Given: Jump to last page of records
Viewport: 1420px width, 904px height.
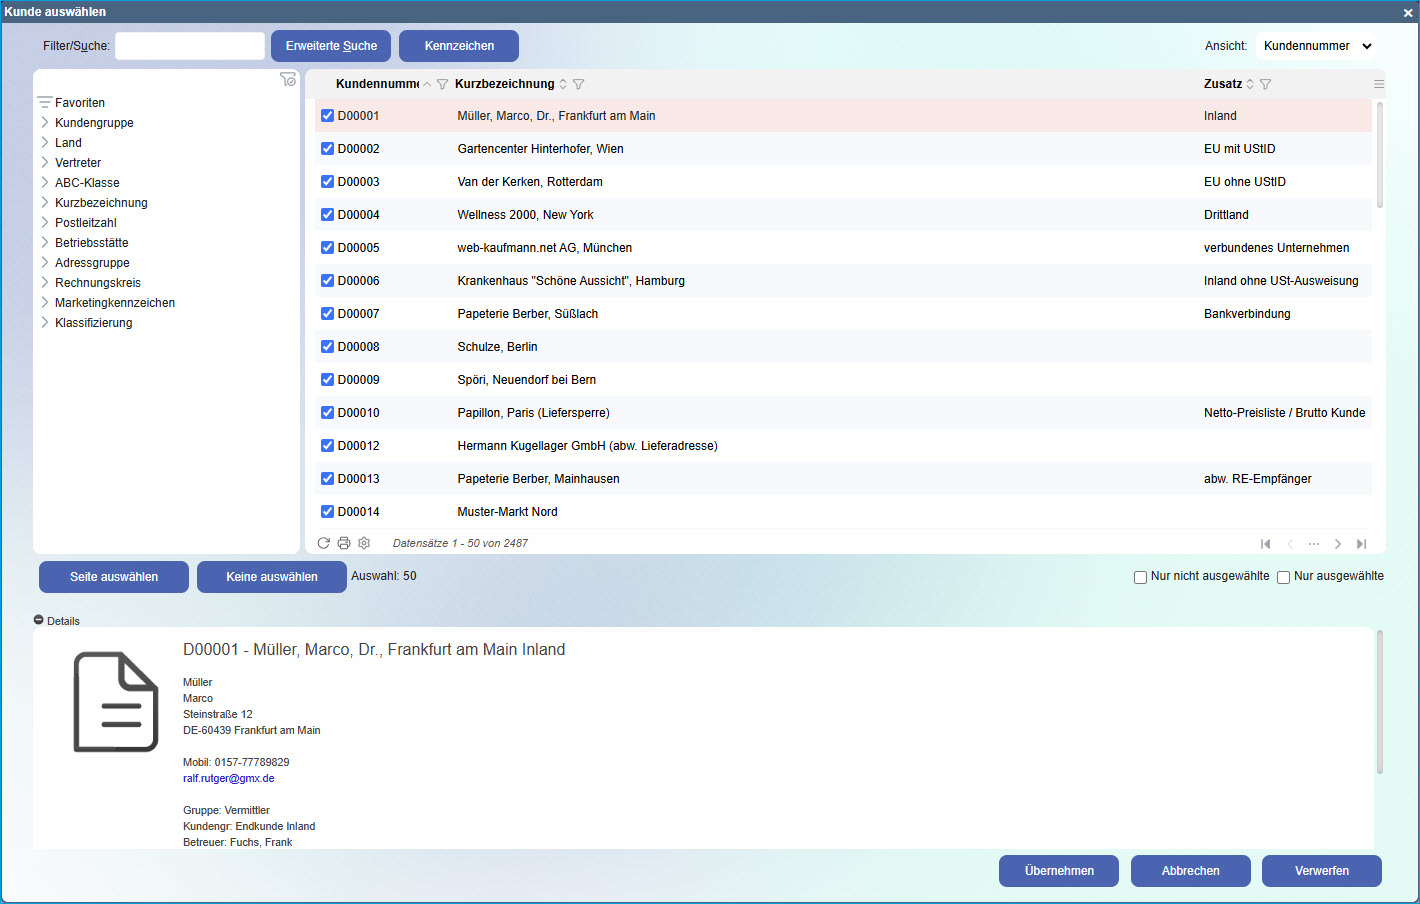Looking at the screenshot, I should click(x=1361, y=544).
